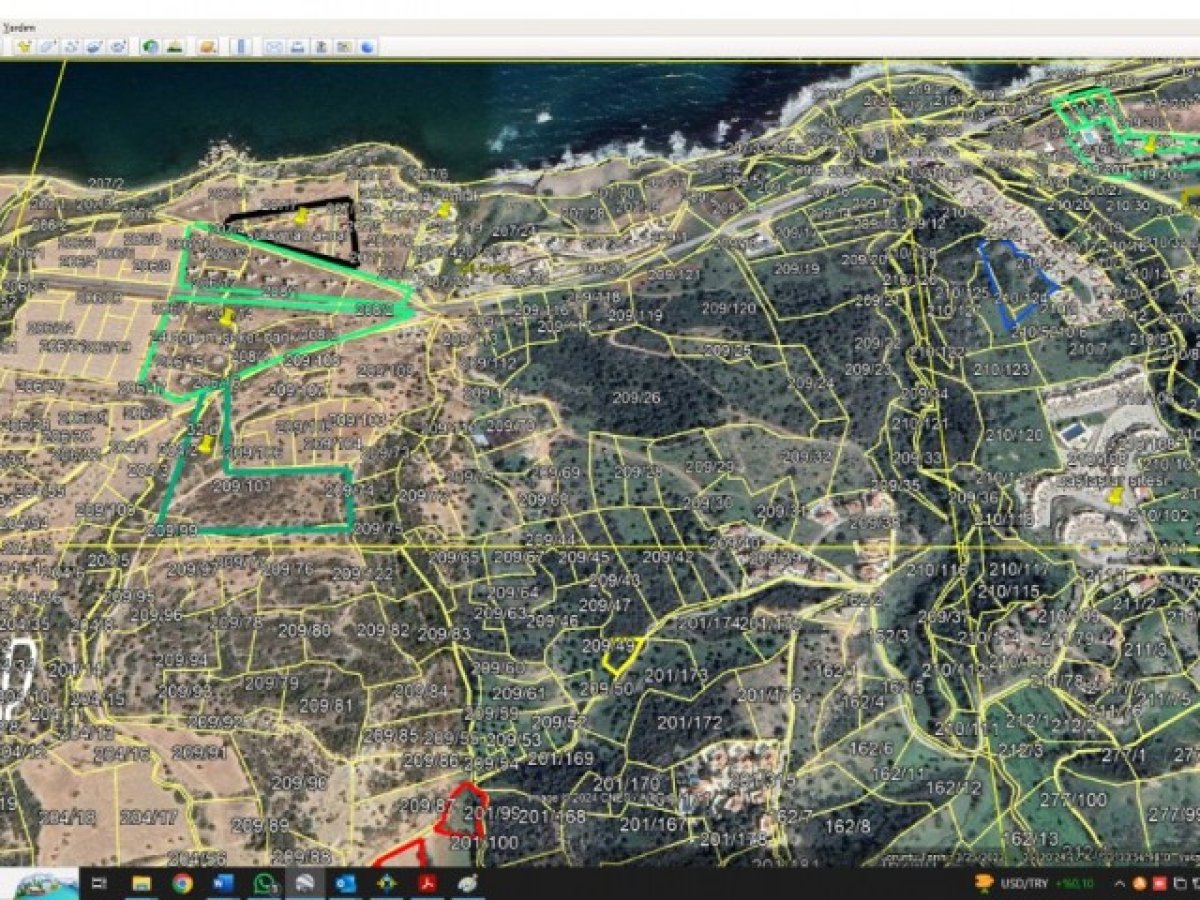Screen dimensions: 1200x900
Task: Click the print toolbar icon
Action: (x=296, y=47)
